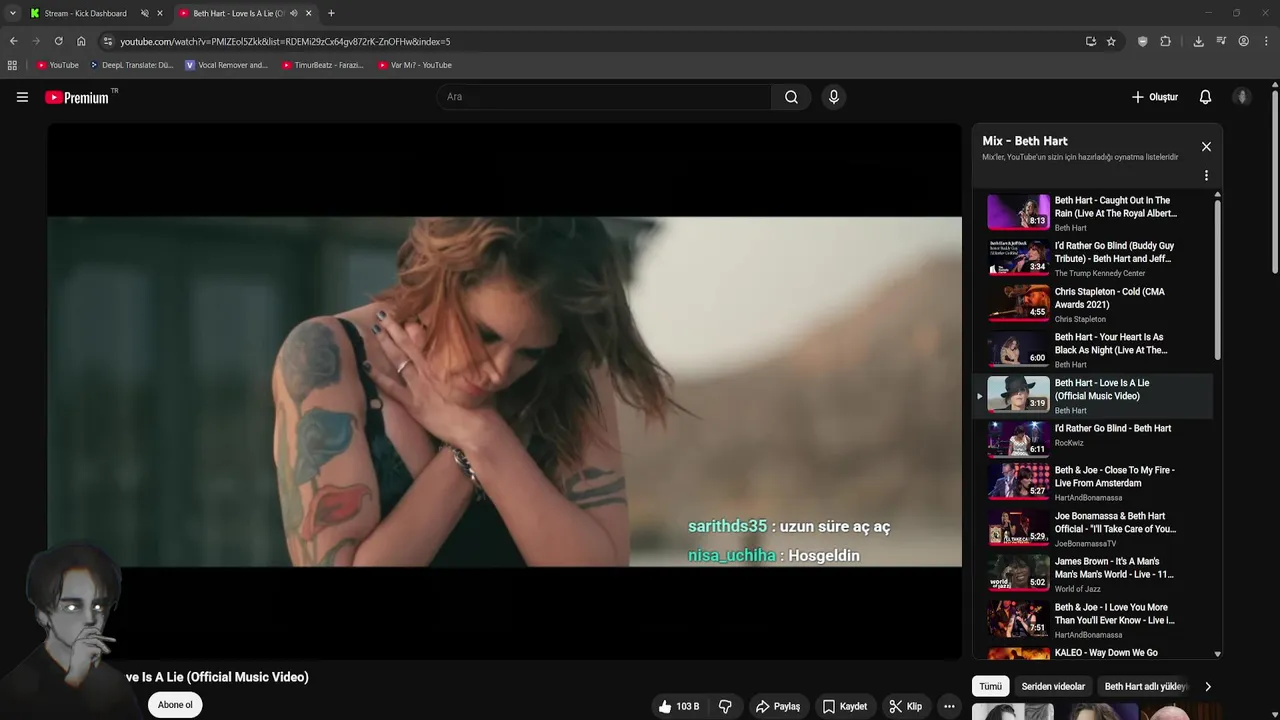Play Chris Stapleton - Cold playlist item
This screenshot has height=720, width=1280.
pos(1093,304)
